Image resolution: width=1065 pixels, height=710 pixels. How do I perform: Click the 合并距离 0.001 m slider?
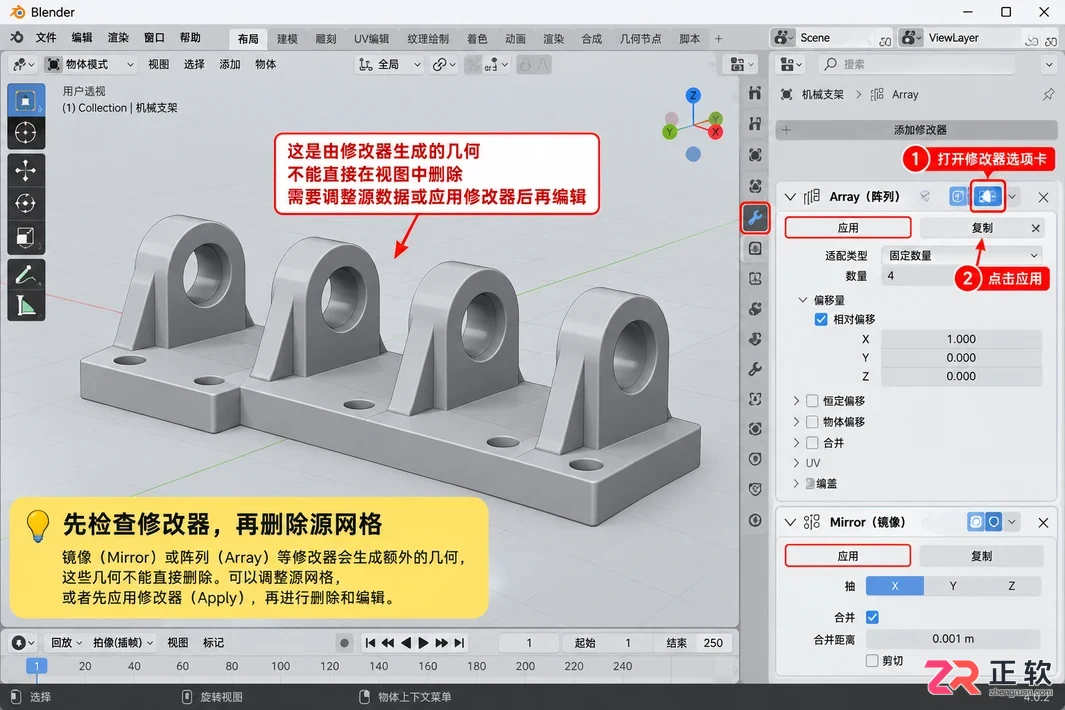click(x=953, y=639)
